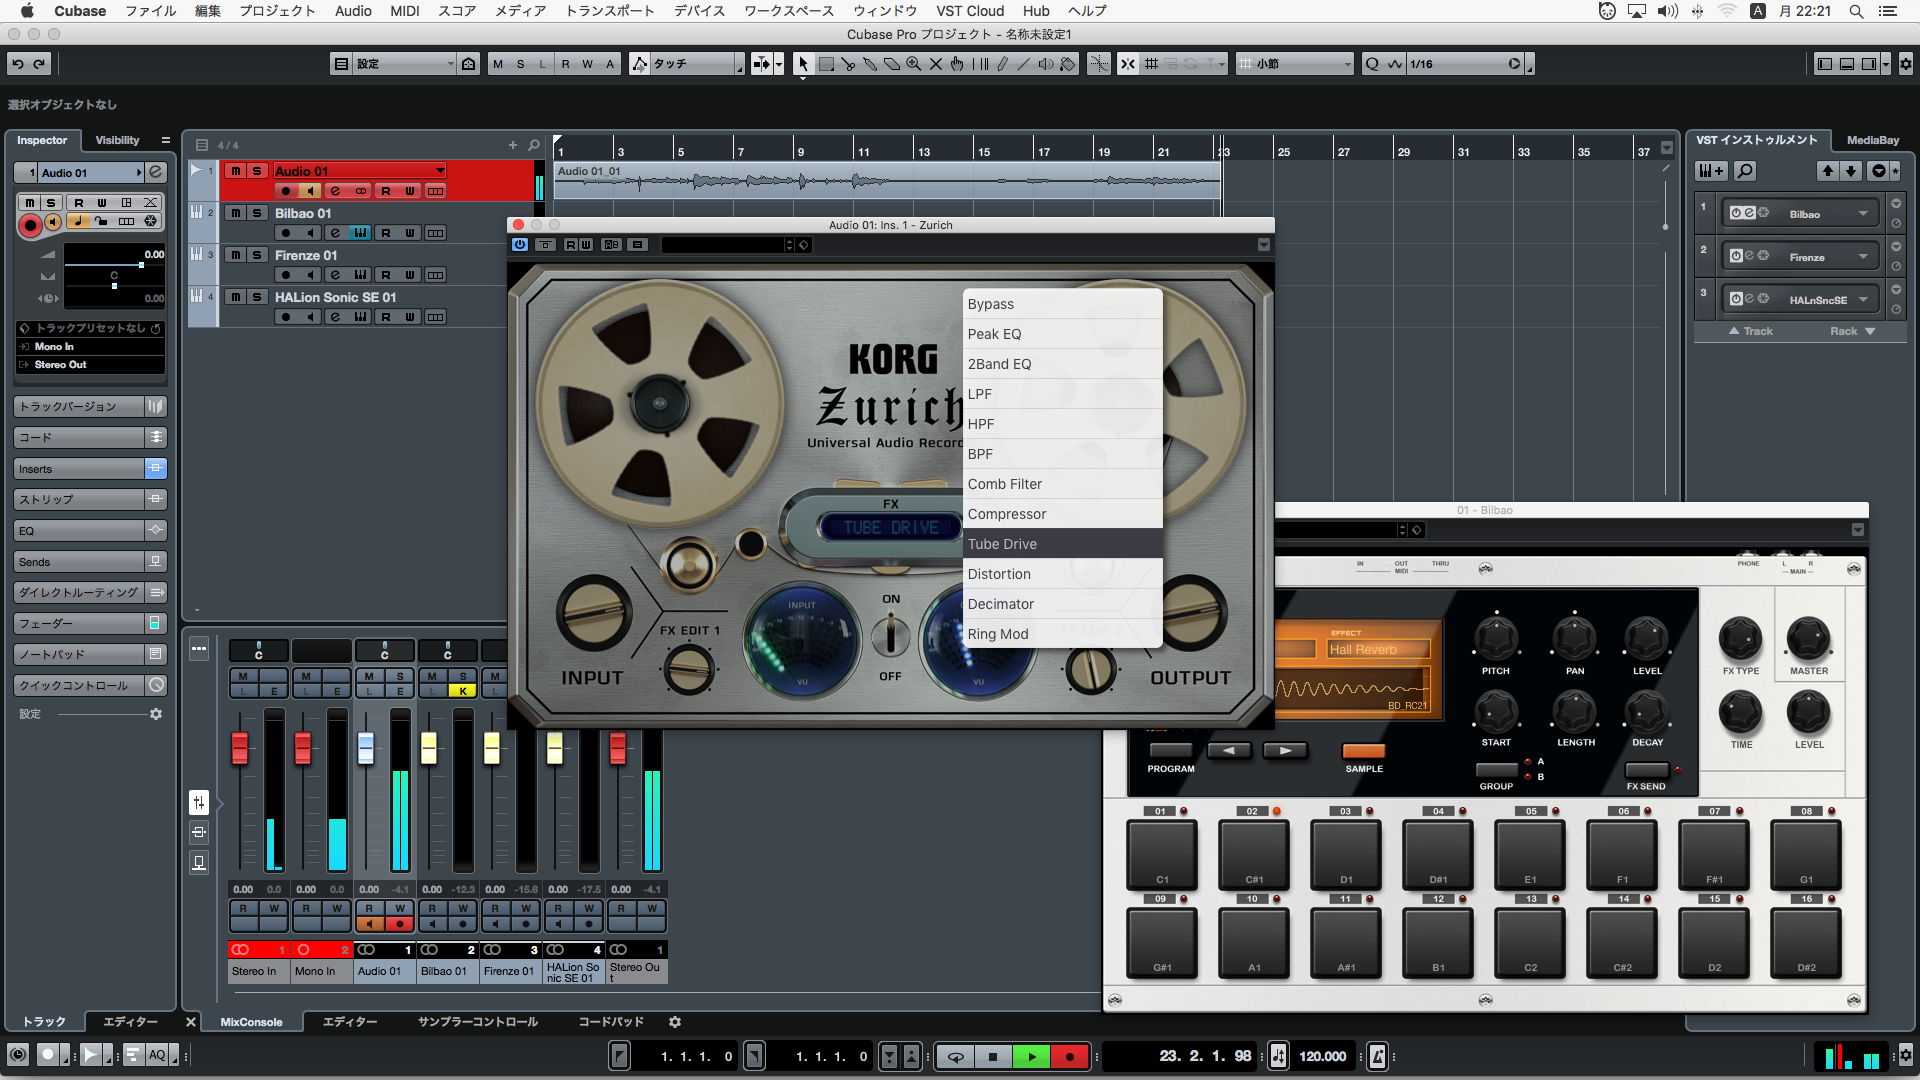Open the Firenze instrument slot dropdown
This screenshot has width=1920, height=1080.
click(x=1863, y=257)
